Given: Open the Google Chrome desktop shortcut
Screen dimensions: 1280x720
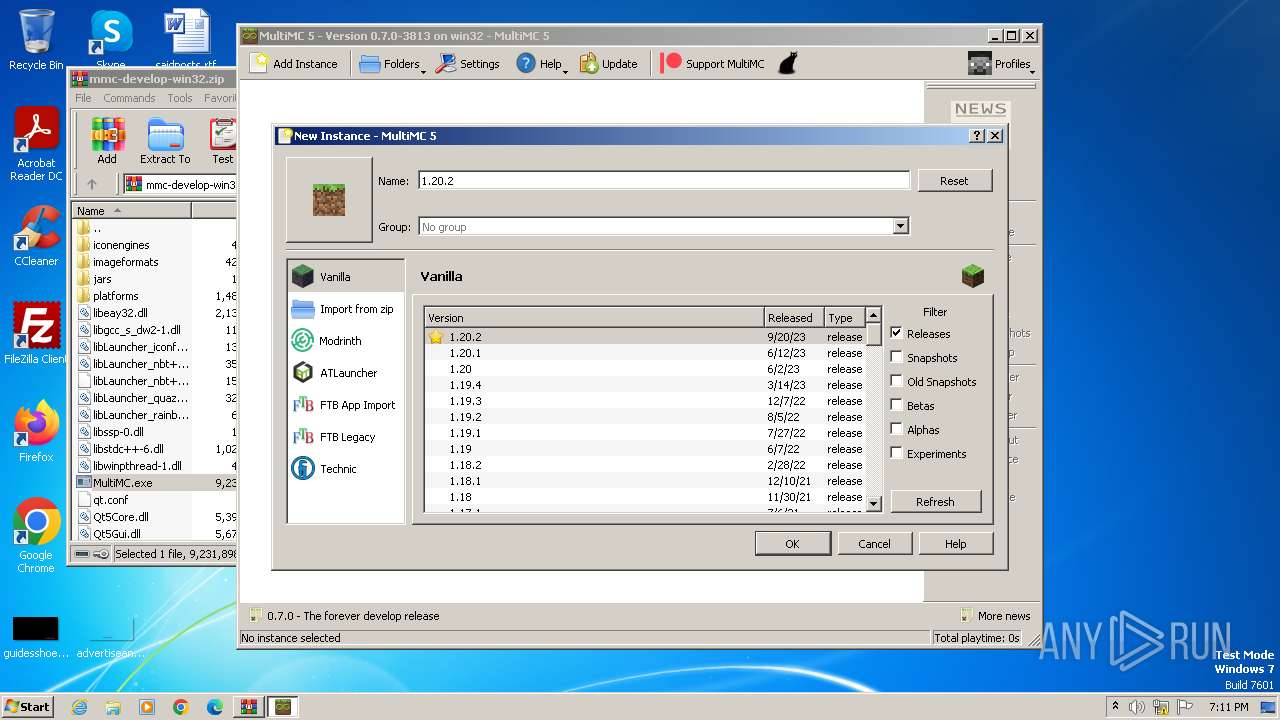Looking at the screenshot, I should click(36, 536).
